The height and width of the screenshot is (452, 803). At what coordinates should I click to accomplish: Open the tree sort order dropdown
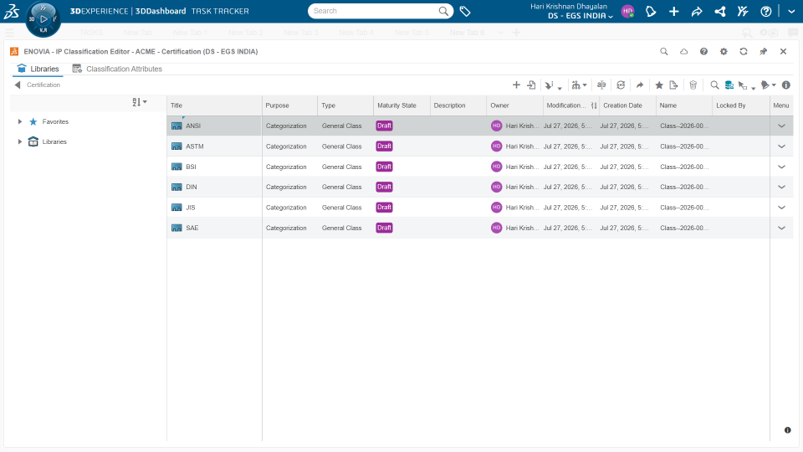click(x=139, y=102)
